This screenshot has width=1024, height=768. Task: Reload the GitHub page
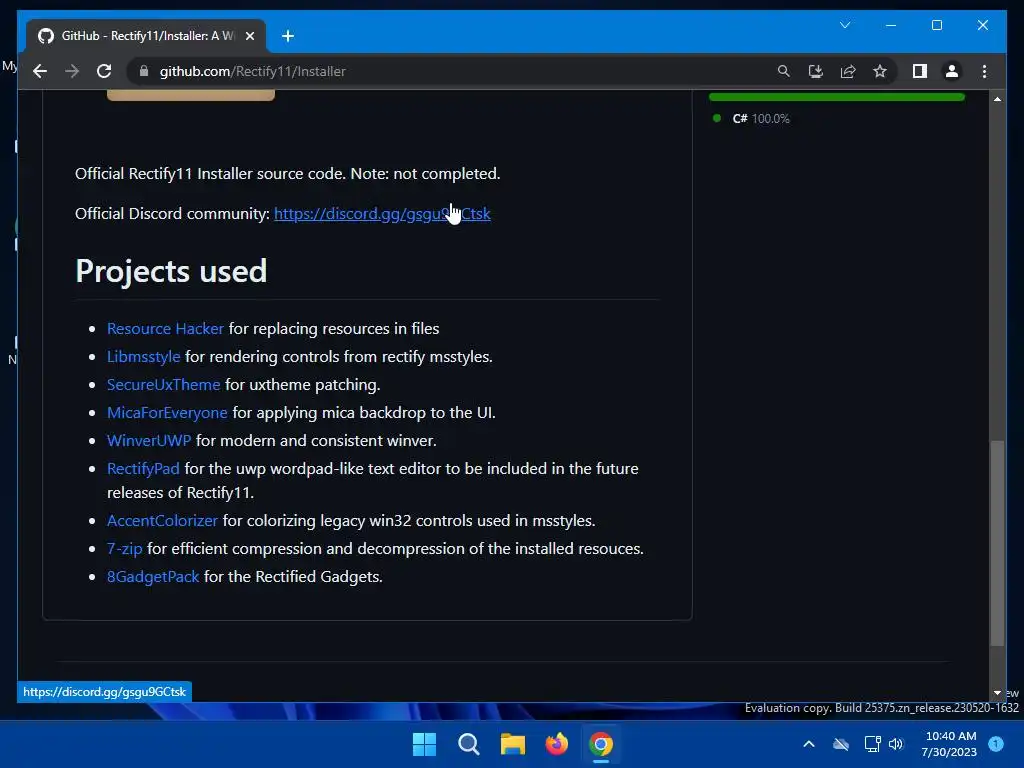pyautogui.click(x=104, y=71)
